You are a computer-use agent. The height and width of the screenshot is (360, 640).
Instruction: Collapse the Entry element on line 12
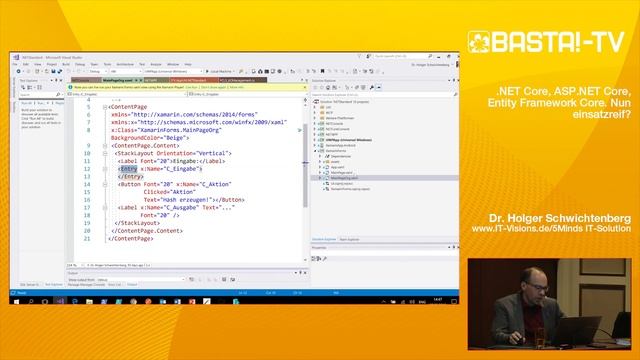point(105,169)
